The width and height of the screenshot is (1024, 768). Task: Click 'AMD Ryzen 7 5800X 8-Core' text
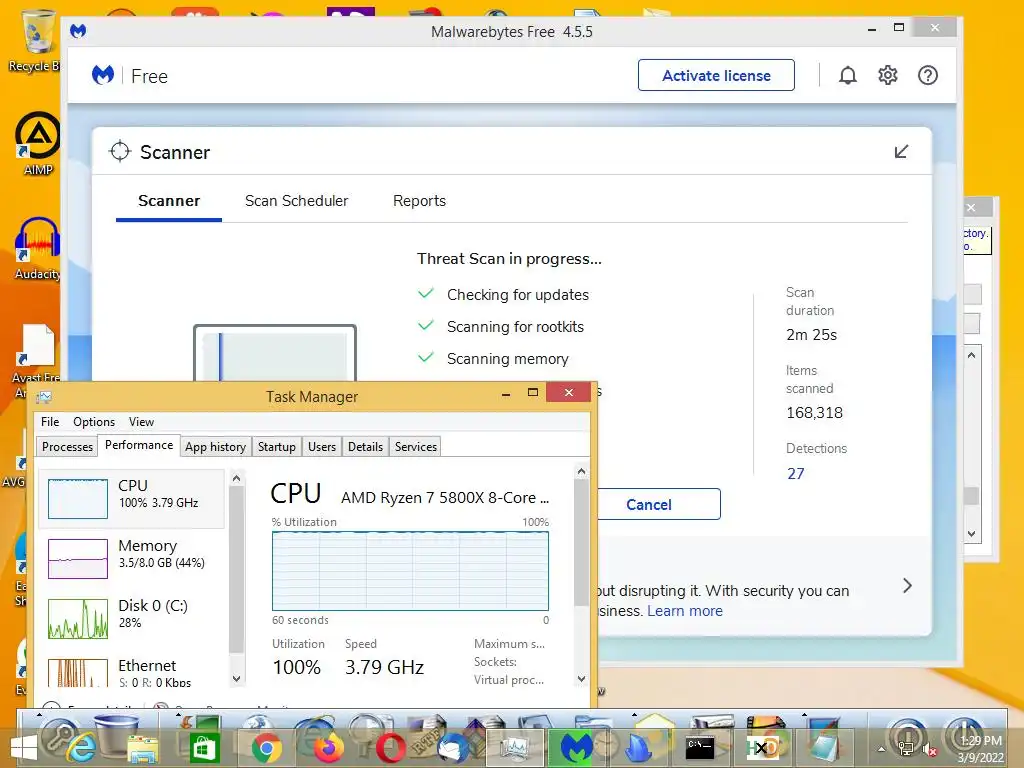pos(445,498)
